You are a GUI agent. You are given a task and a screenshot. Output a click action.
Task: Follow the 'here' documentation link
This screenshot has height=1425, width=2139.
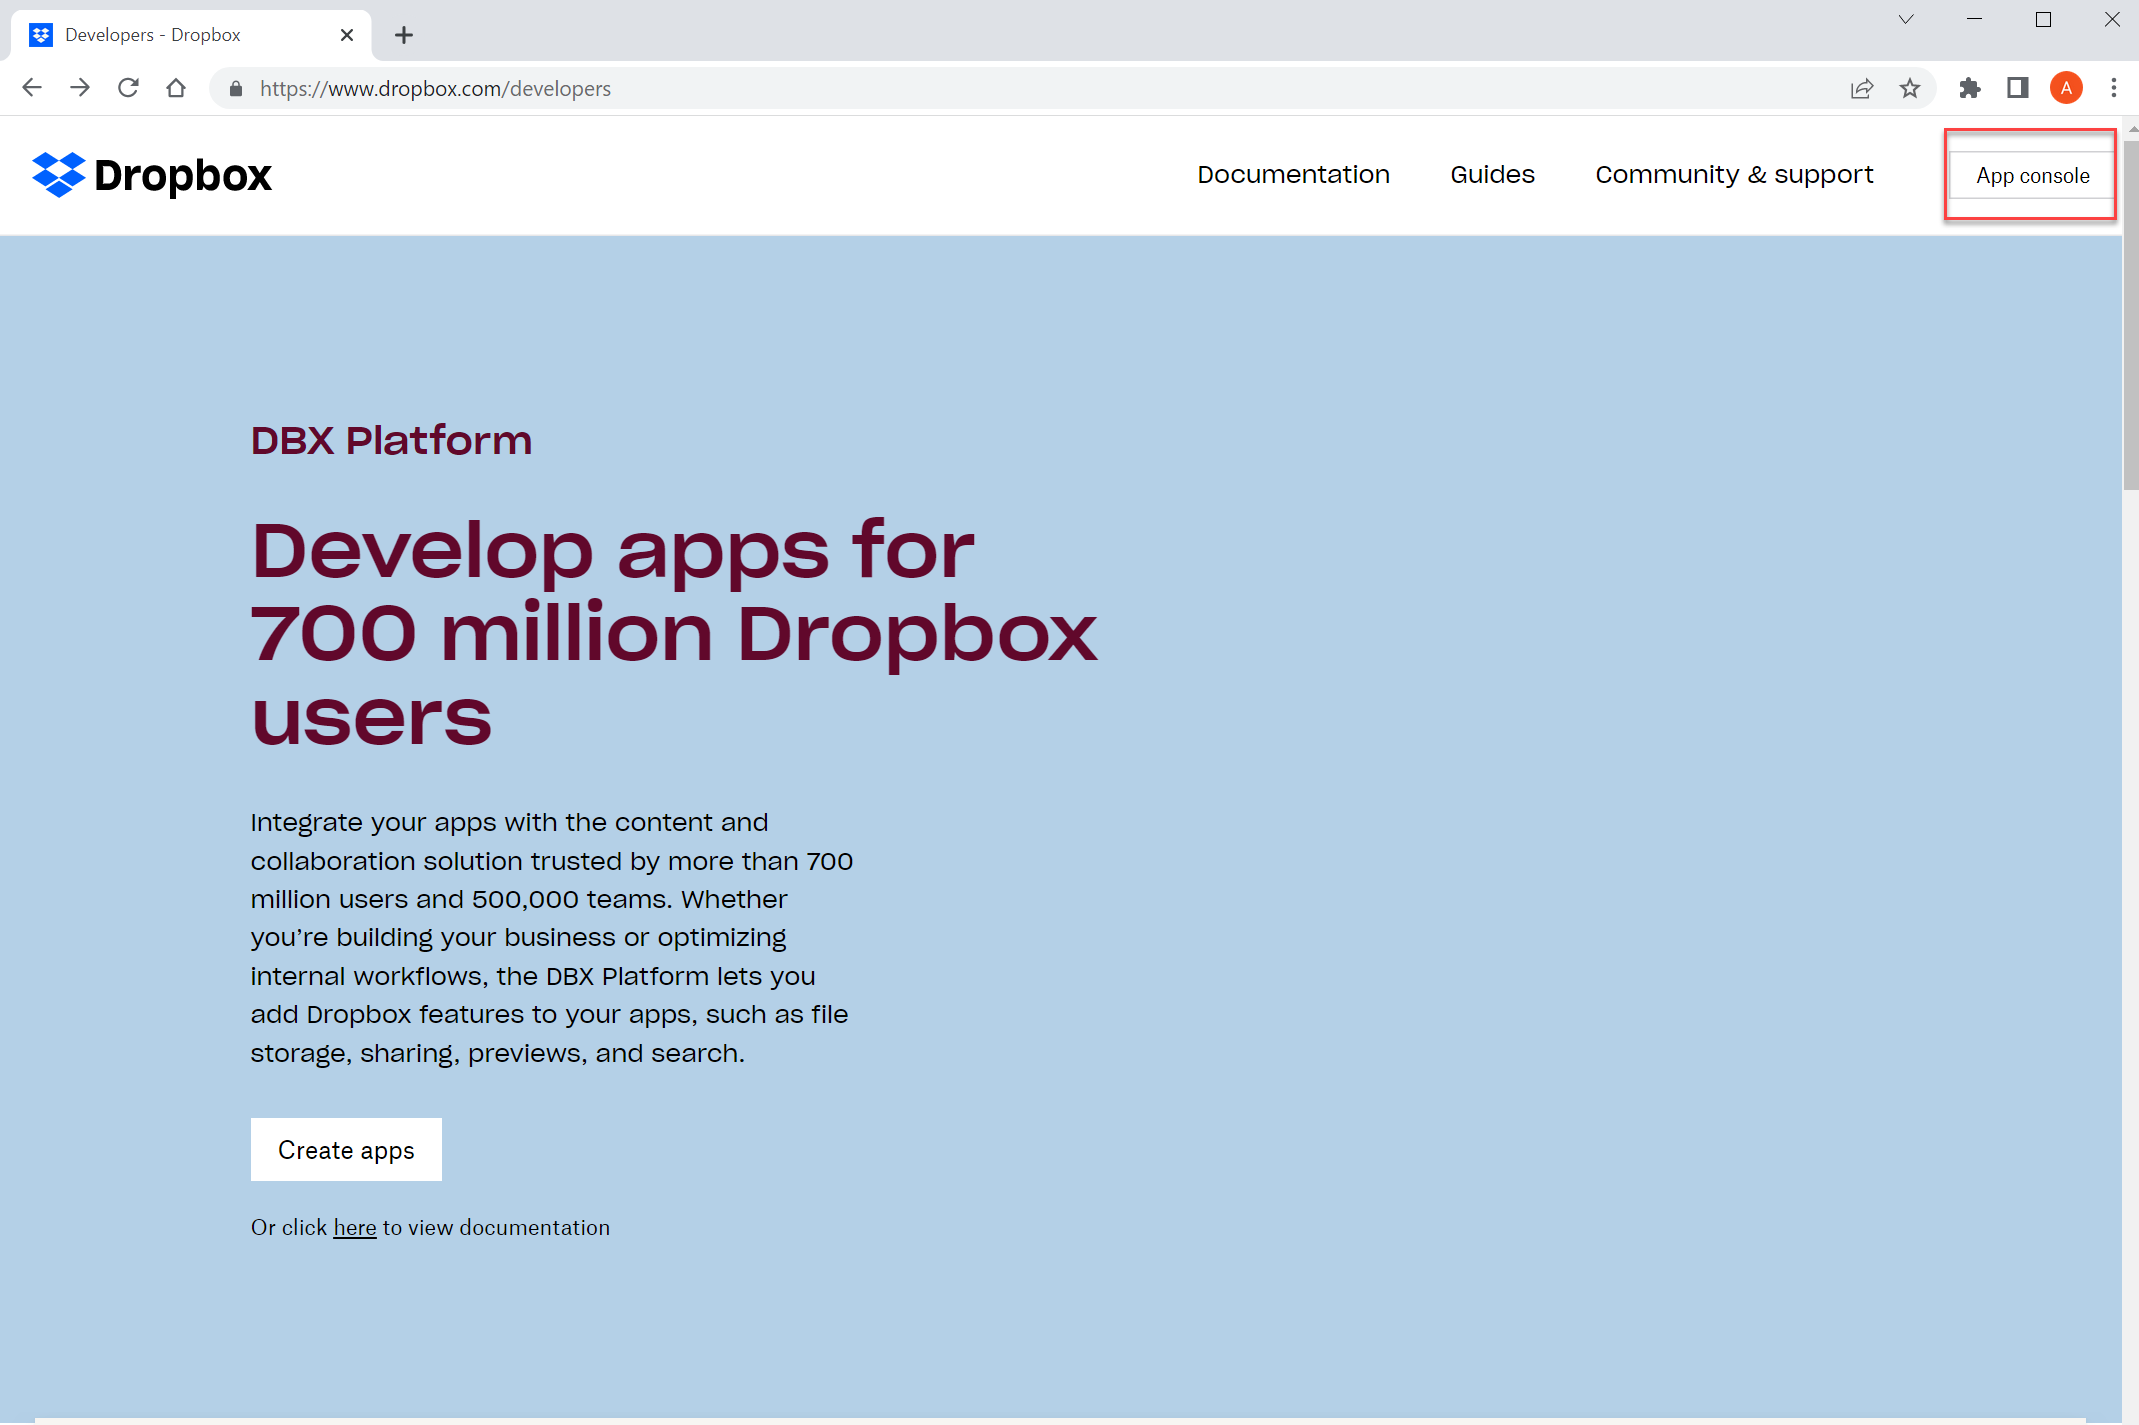coord(355,1228)
